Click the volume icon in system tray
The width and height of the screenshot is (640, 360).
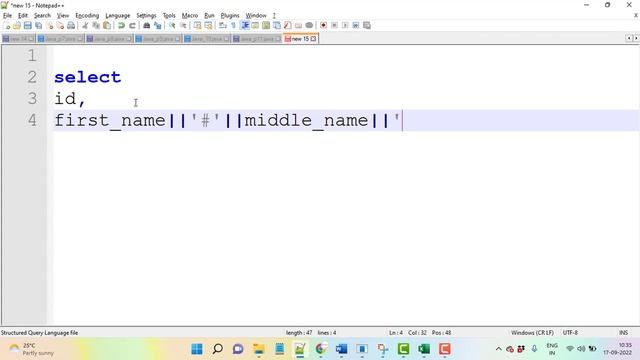tap(581, 349)
